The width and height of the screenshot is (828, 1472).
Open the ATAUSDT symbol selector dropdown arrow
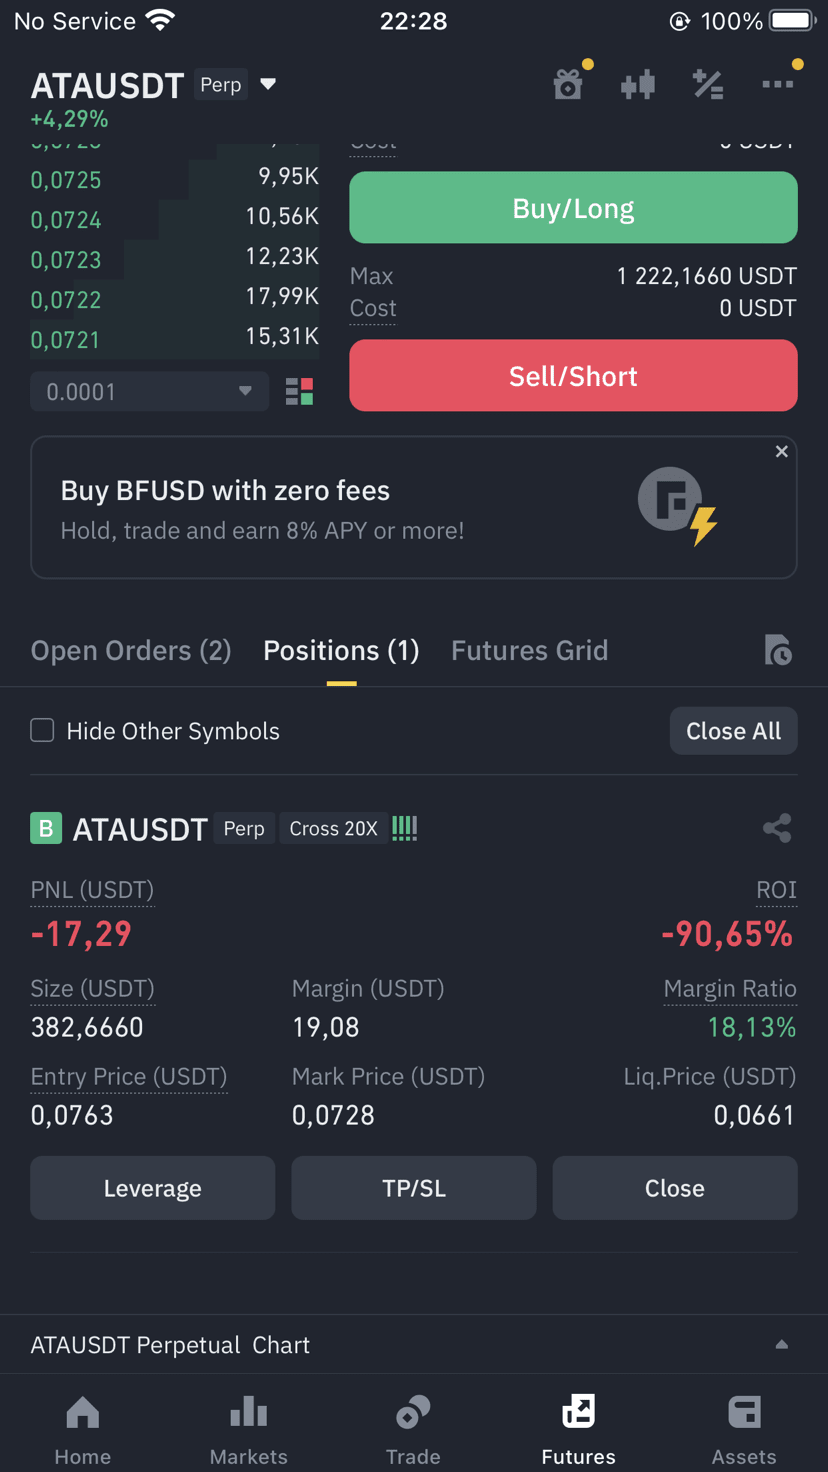tap(268, 84)
